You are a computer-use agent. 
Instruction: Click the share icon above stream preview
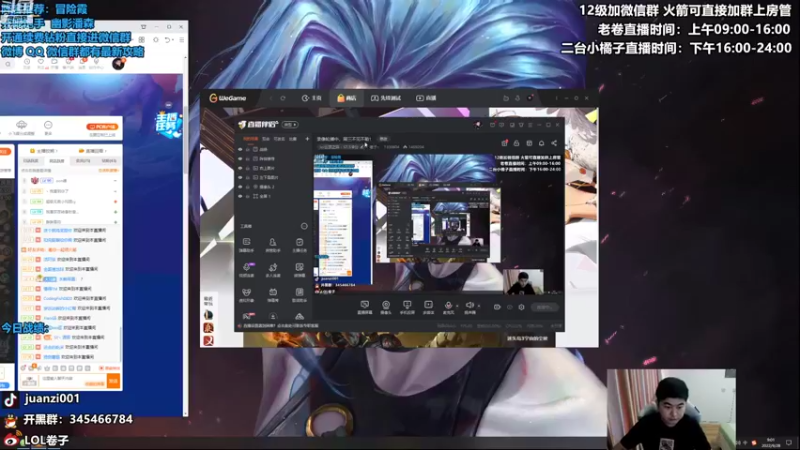(x=554, y=143)
